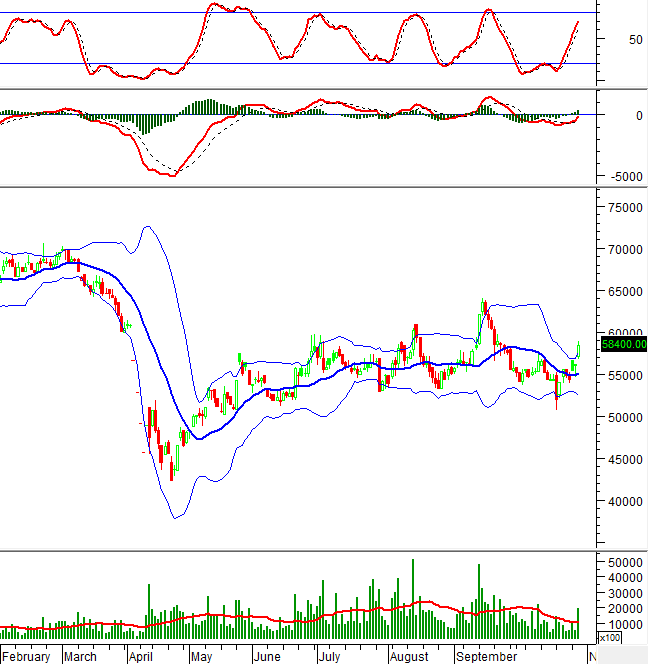Click the lowest MACD trough near April
The height and width of the screenshot is (664, 648).
point(172,175)
